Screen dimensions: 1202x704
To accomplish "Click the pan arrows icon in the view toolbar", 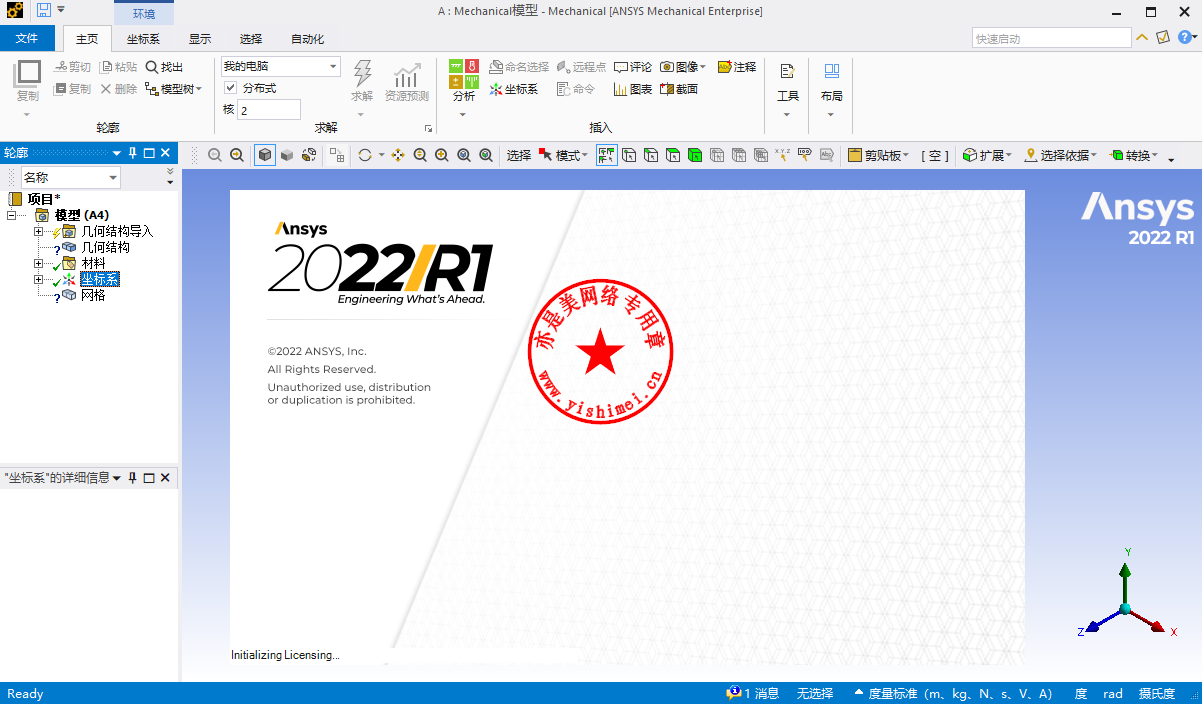I will click(398, 155).
